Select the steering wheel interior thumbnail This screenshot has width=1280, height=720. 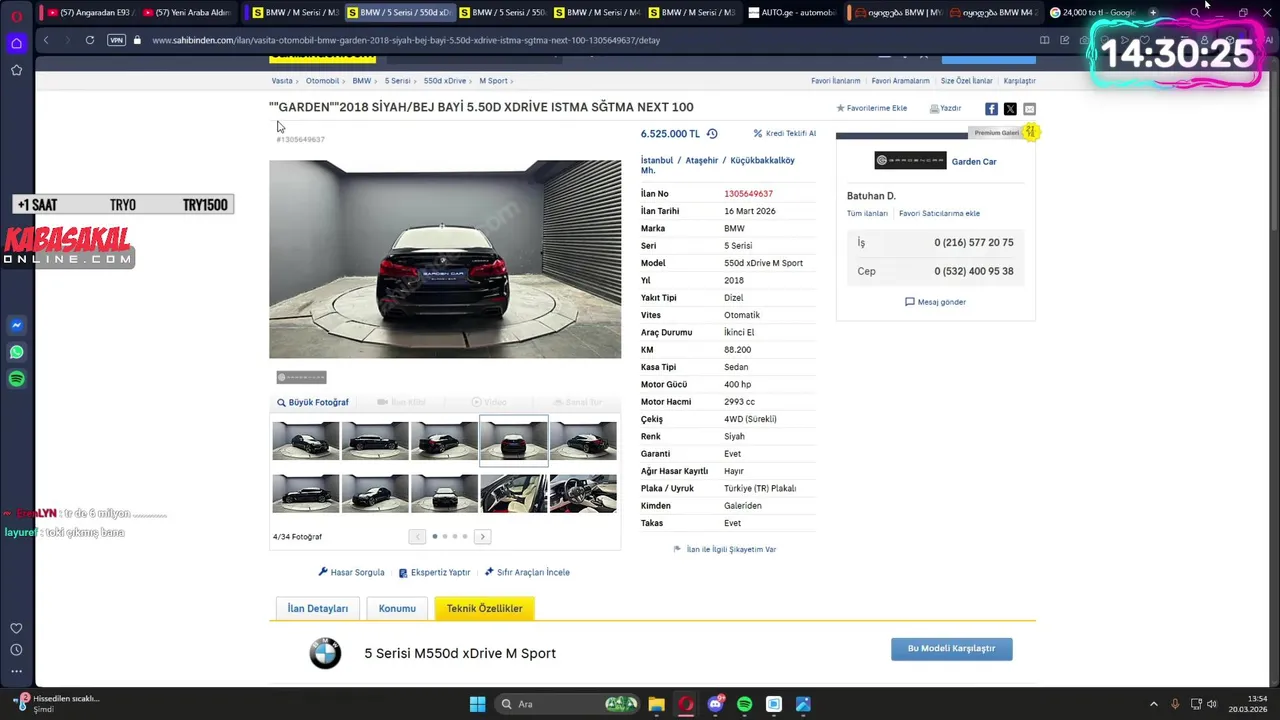pyautogui.click(x=583, y=493)
